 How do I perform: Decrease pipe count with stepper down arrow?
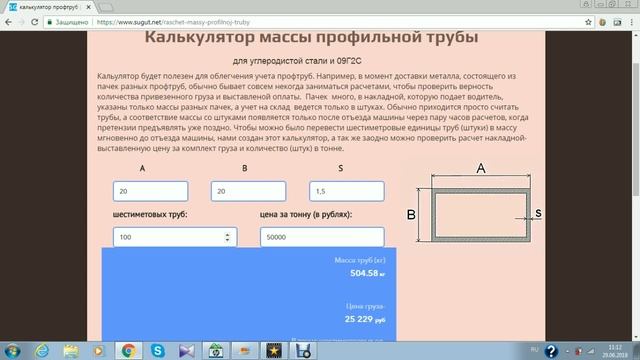(x=227, y=240)
